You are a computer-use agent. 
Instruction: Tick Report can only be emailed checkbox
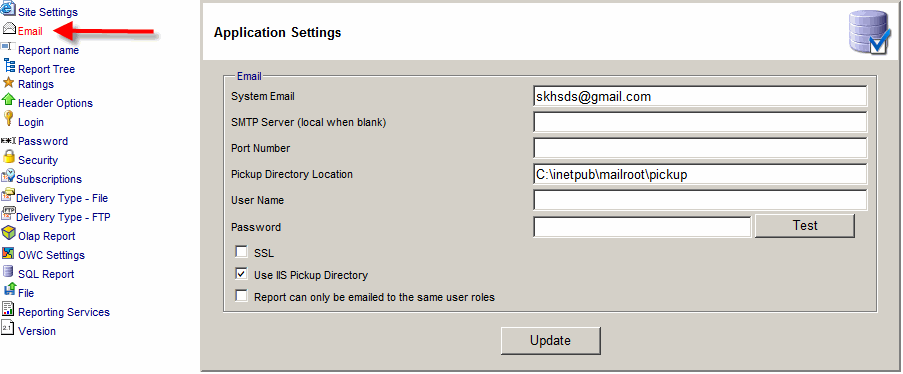coord(241,296)
